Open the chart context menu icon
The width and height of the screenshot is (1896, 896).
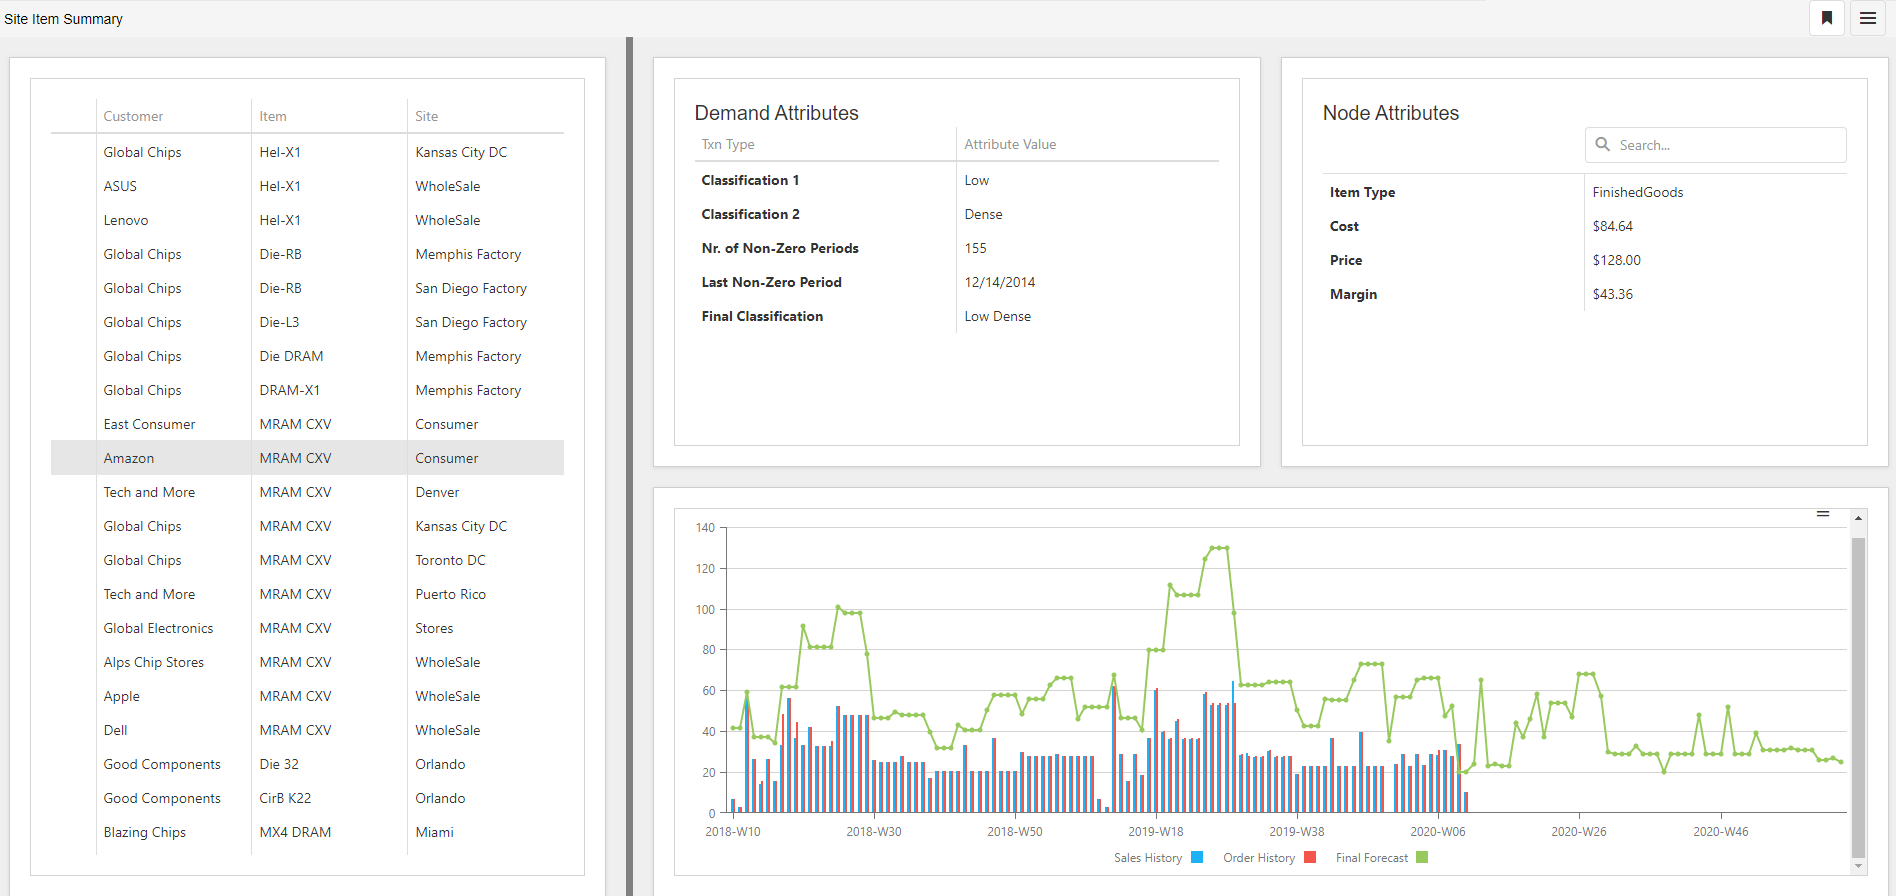point(1823,514)
